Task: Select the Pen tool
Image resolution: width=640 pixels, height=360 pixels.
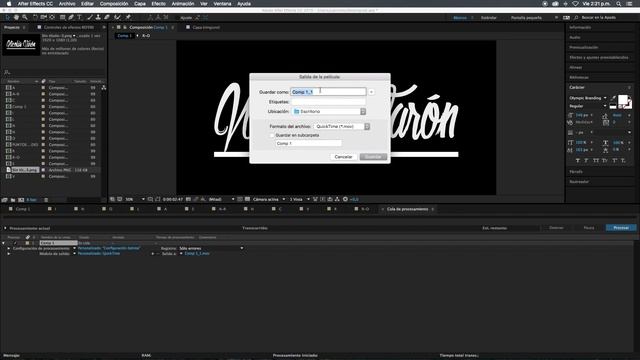Action: coord(71,18)
